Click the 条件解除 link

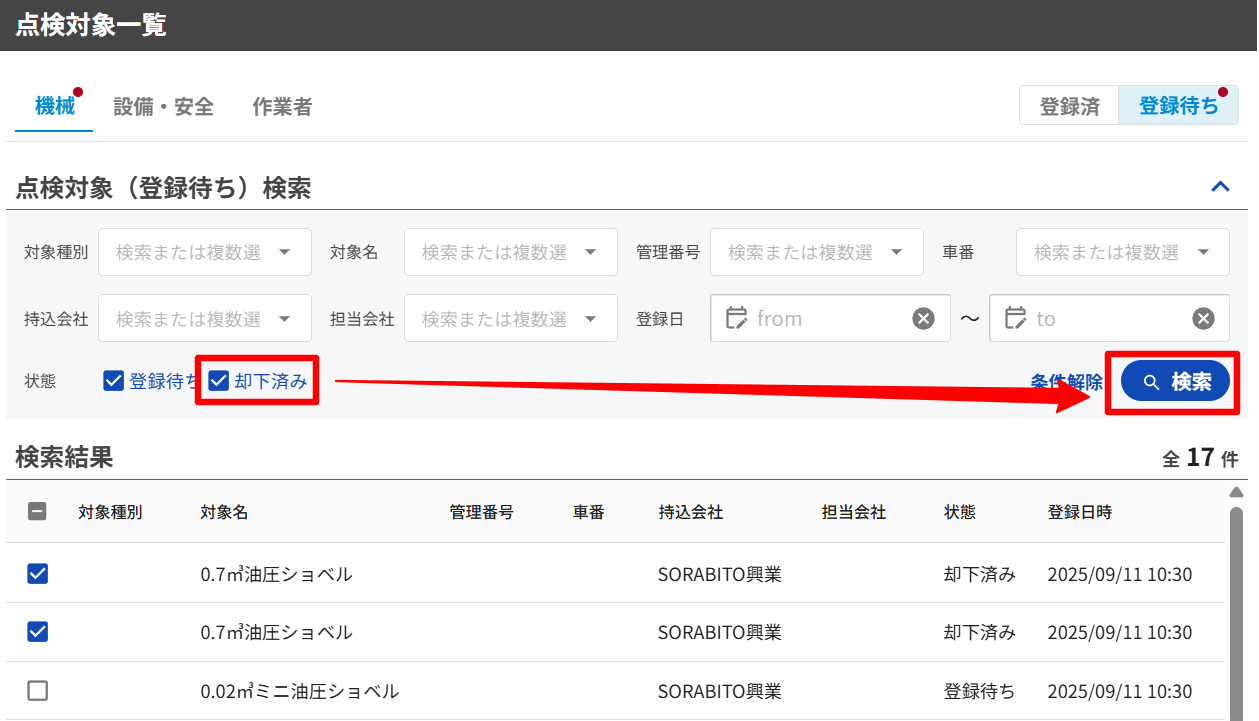(1066, 381)
